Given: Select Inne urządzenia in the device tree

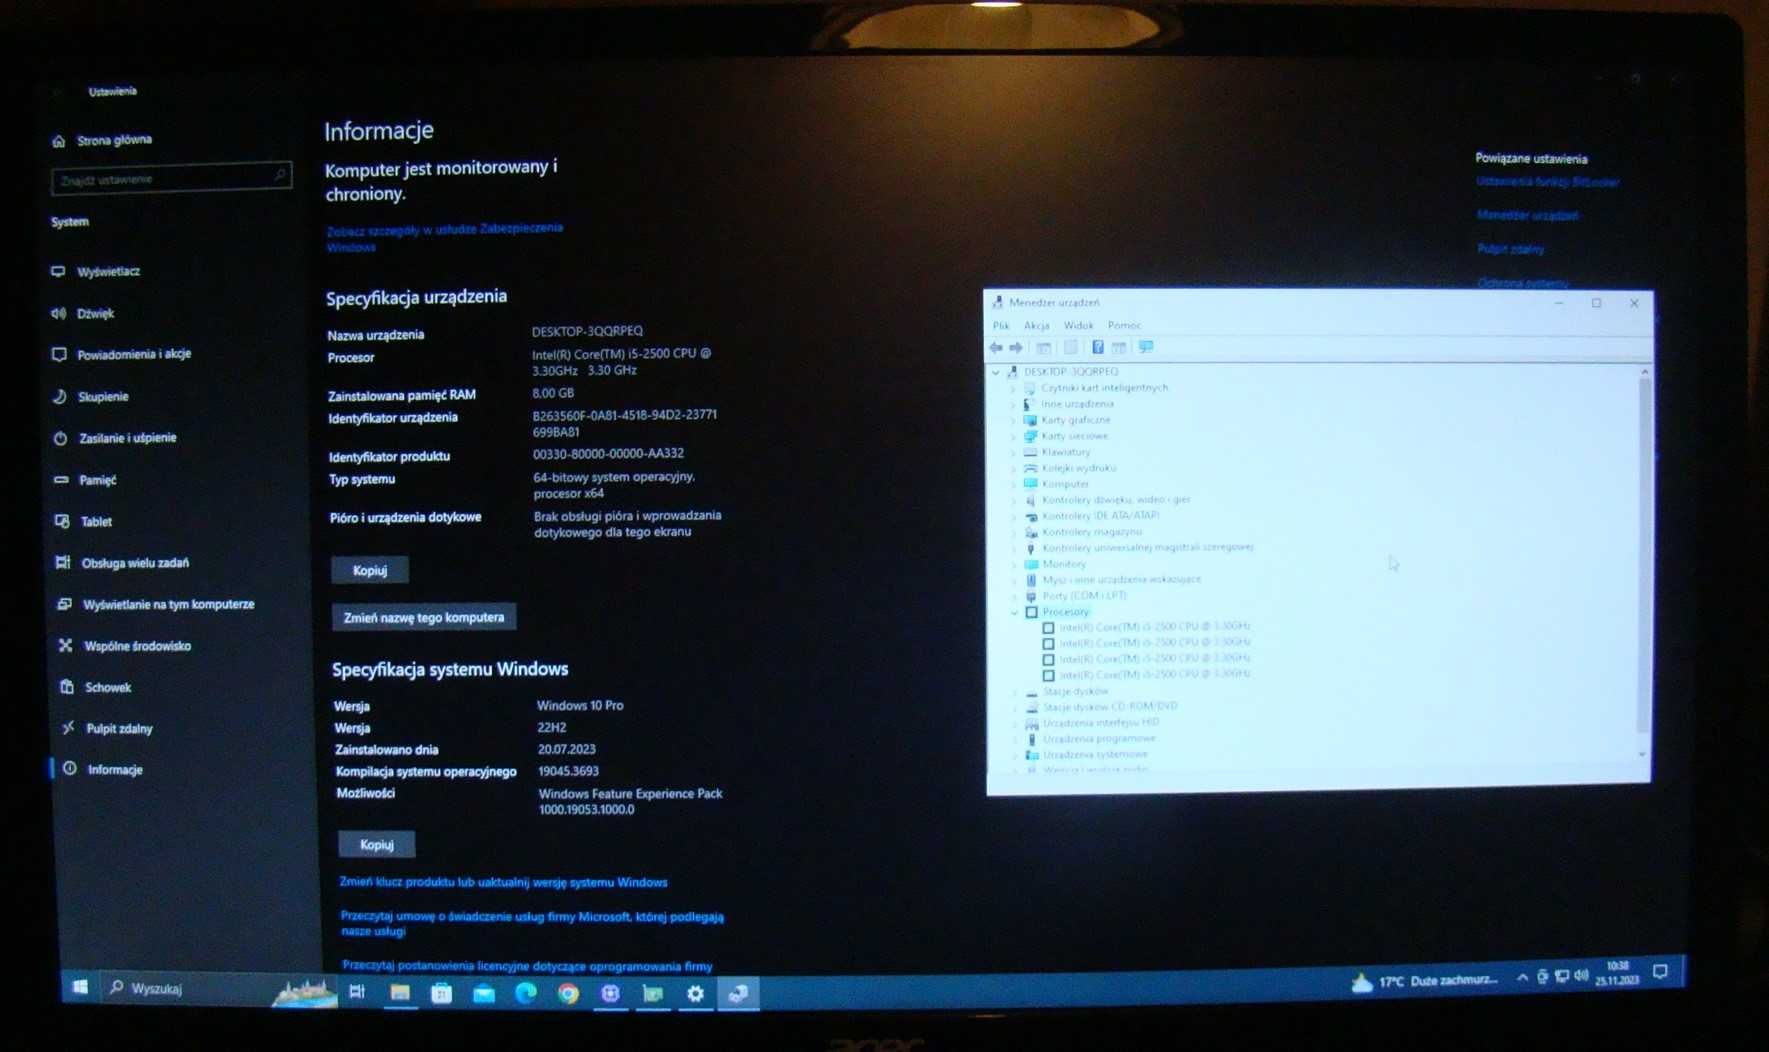Looking at the screenshot, I should 1077,404.
